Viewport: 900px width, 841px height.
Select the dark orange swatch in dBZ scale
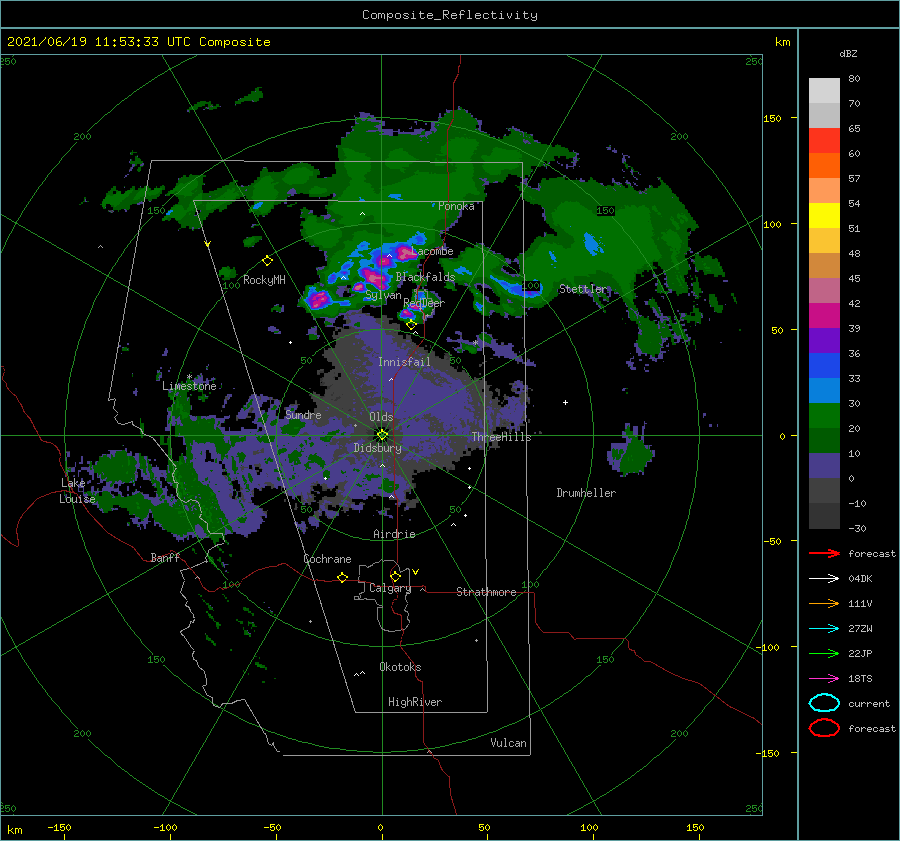coord(824,166)
